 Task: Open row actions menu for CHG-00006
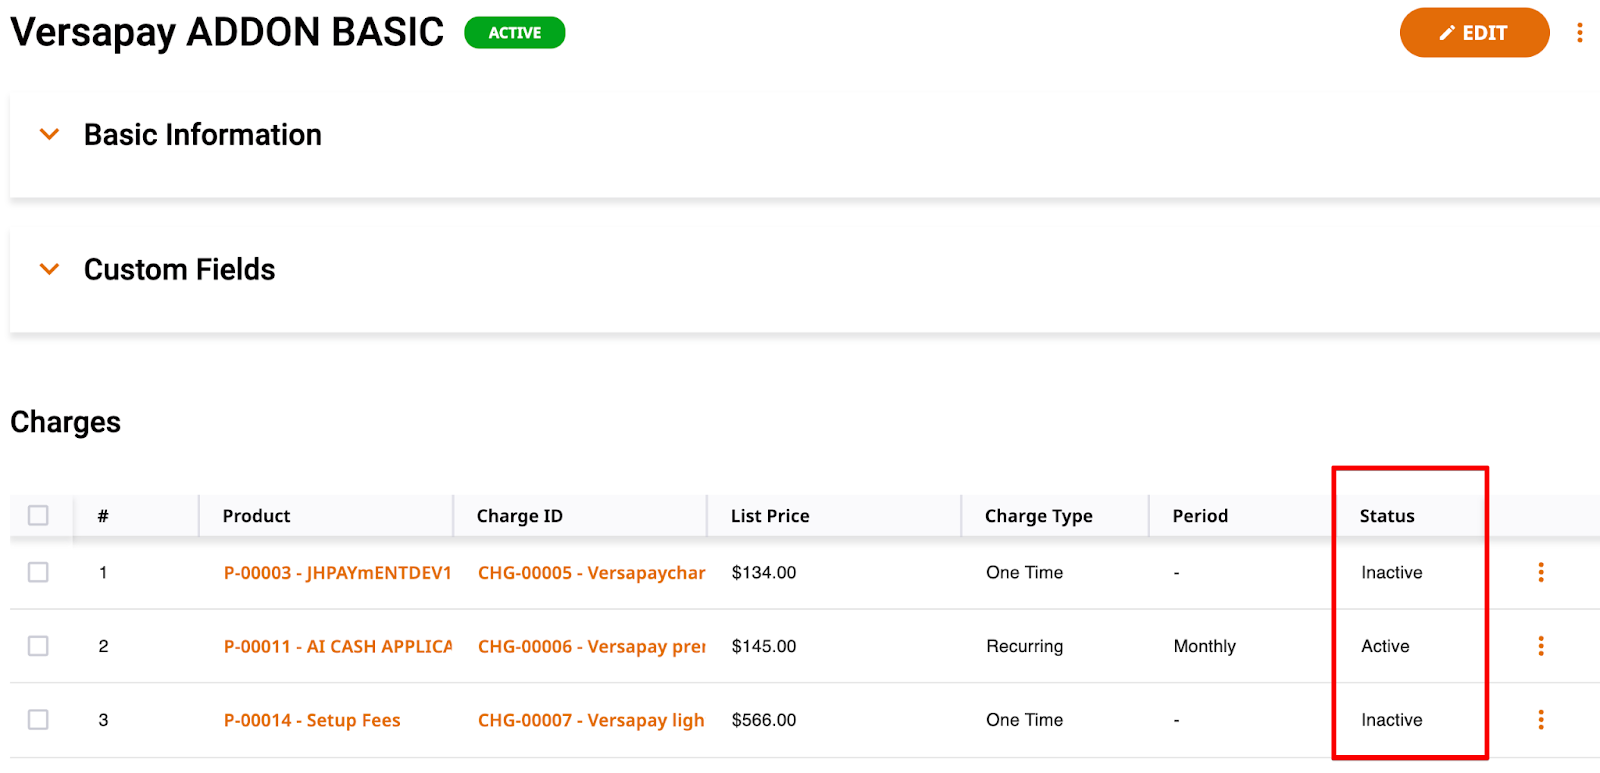[1541, 646]
